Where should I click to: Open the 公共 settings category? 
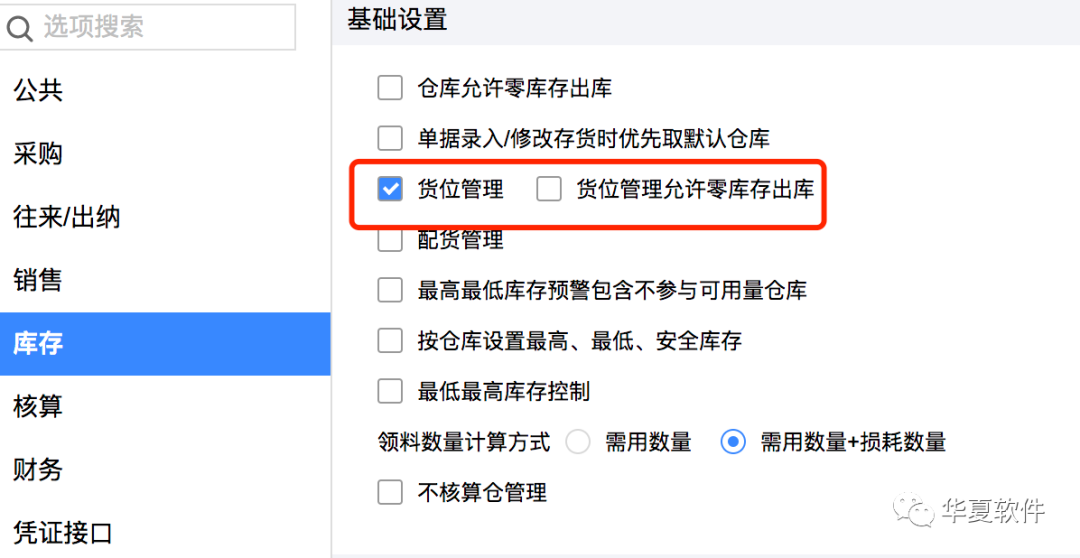pyautogui.click(x=165, y=90)
